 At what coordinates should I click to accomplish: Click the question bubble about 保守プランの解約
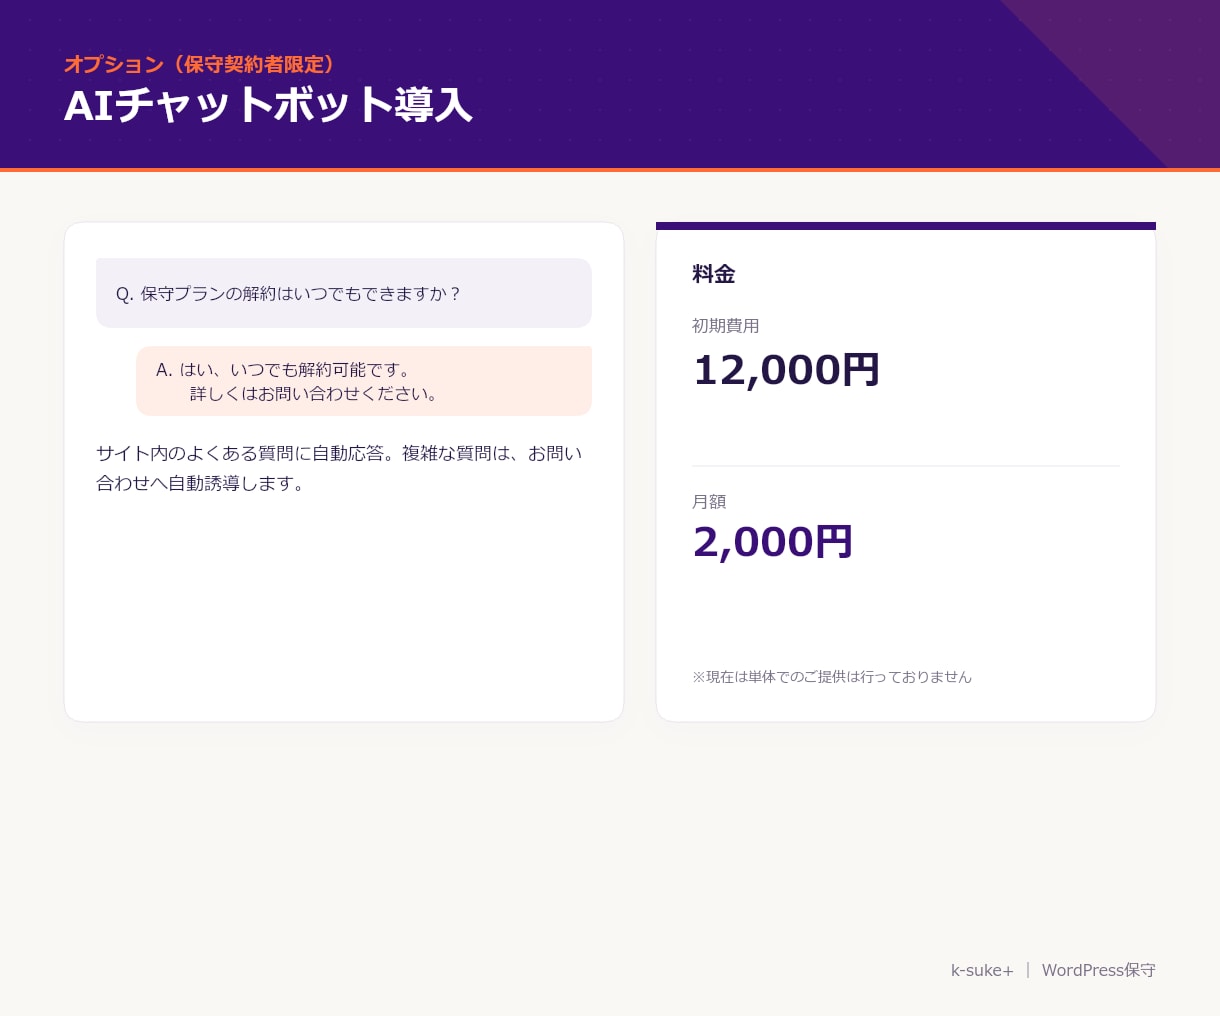tap(344, 293)
